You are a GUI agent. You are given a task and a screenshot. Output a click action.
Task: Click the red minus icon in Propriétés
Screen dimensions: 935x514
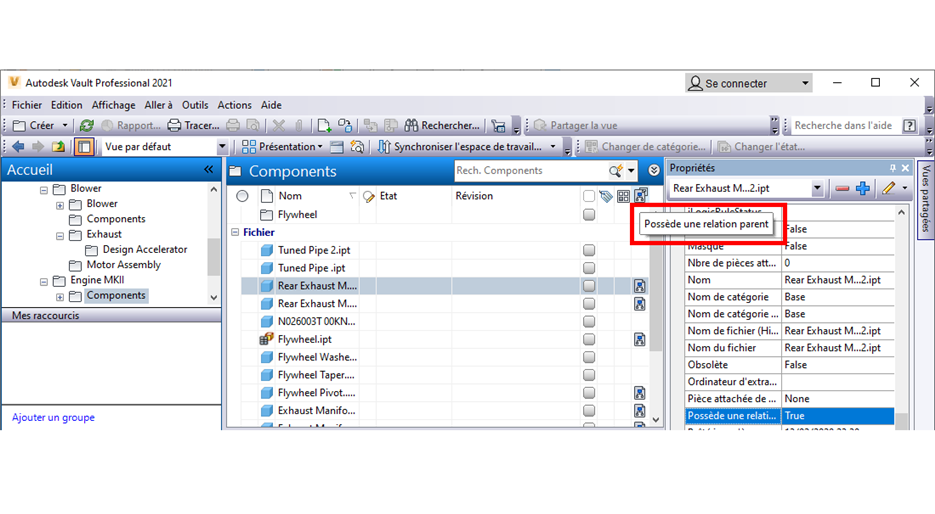tap(842, 188)
